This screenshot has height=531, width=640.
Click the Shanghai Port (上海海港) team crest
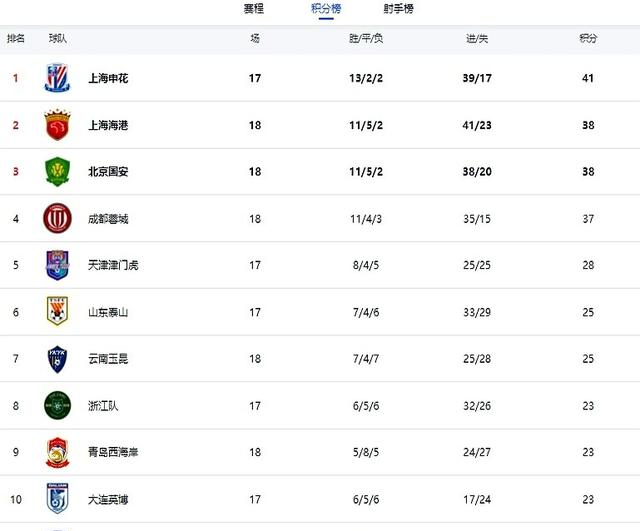coord(57,125)
